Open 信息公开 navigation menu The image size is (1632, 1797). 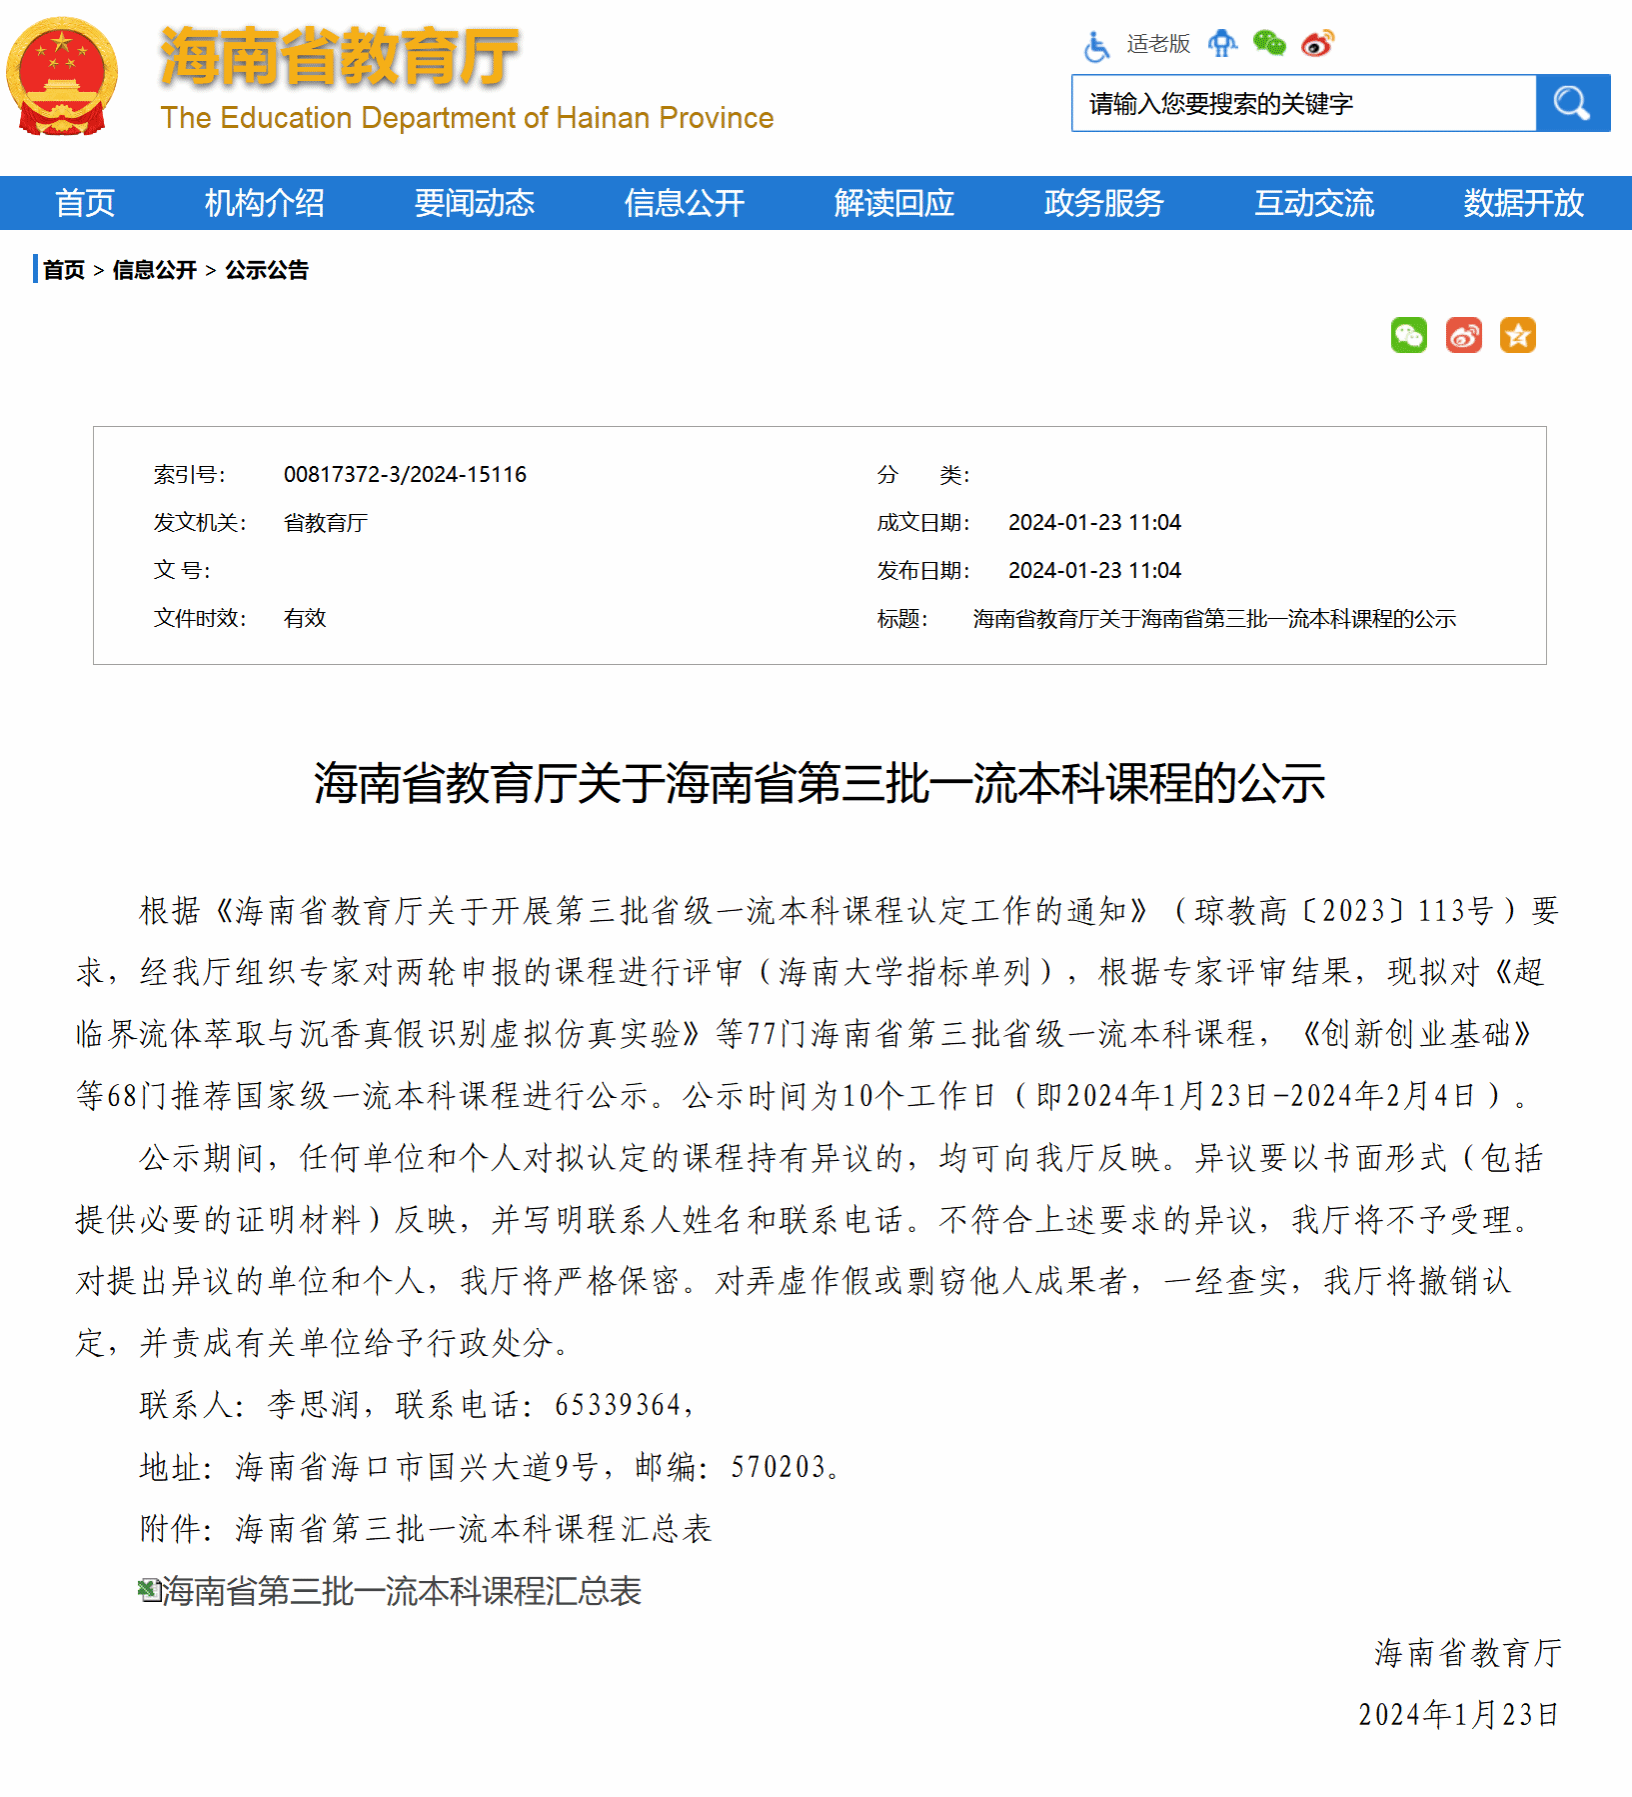coord(684,203)
